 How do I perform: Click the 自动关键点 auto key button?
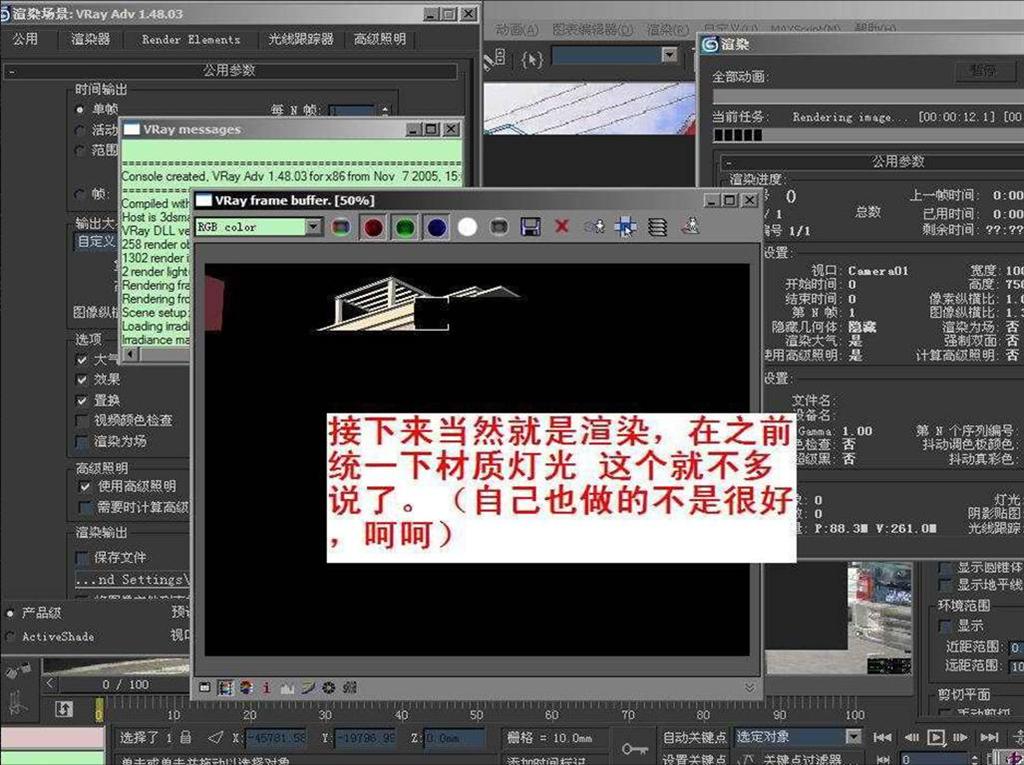[694, 737]
